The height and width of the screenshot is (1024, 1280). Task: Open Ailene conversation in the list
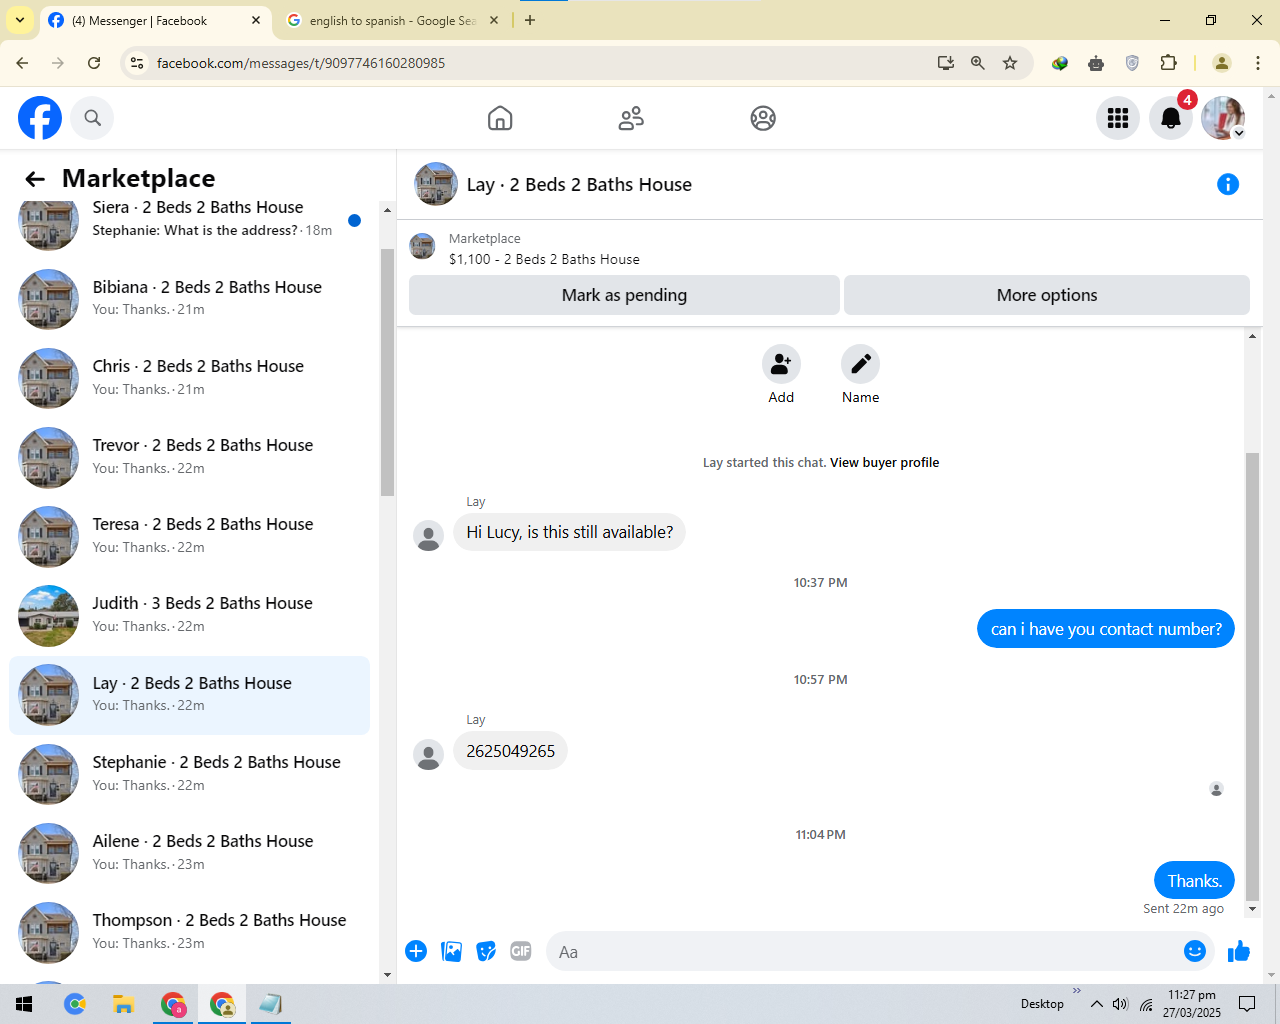pyautogui.click(x=190, y=852)
